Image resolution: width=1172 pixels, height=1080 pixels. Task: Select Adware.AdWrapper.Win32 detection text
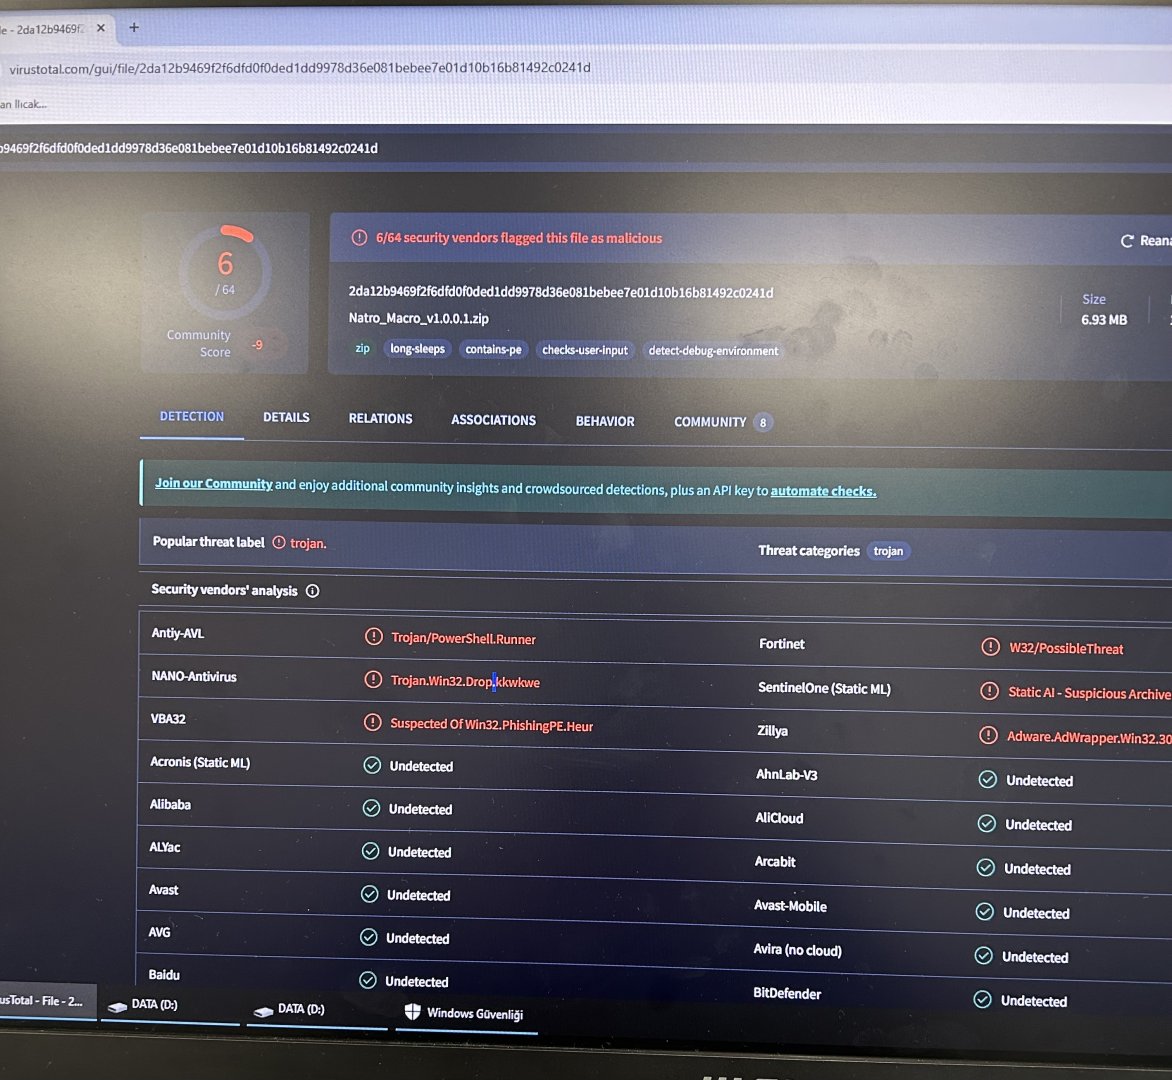coord(1088,738)
